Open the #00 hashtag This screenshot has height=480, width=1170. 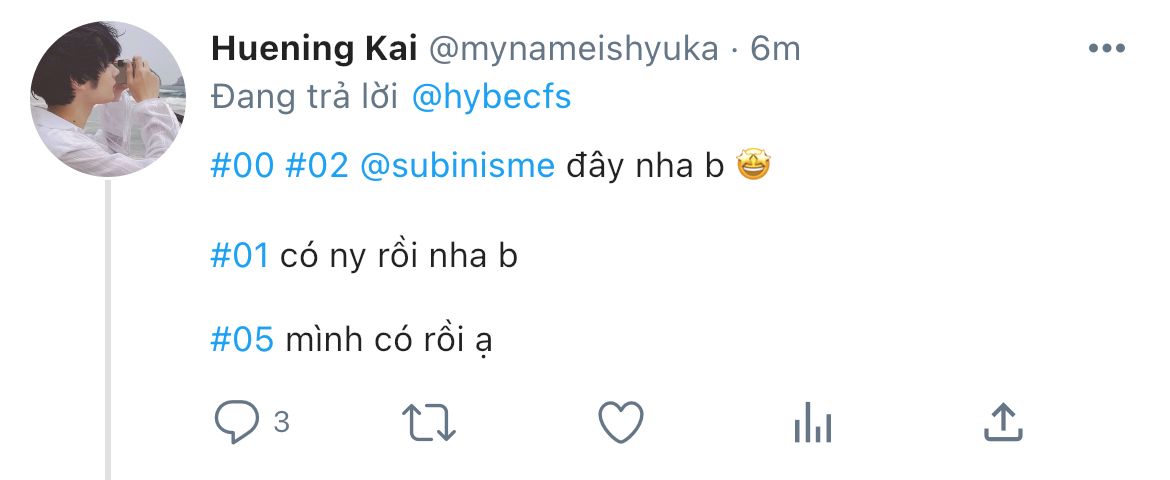[x=242, y=166]
